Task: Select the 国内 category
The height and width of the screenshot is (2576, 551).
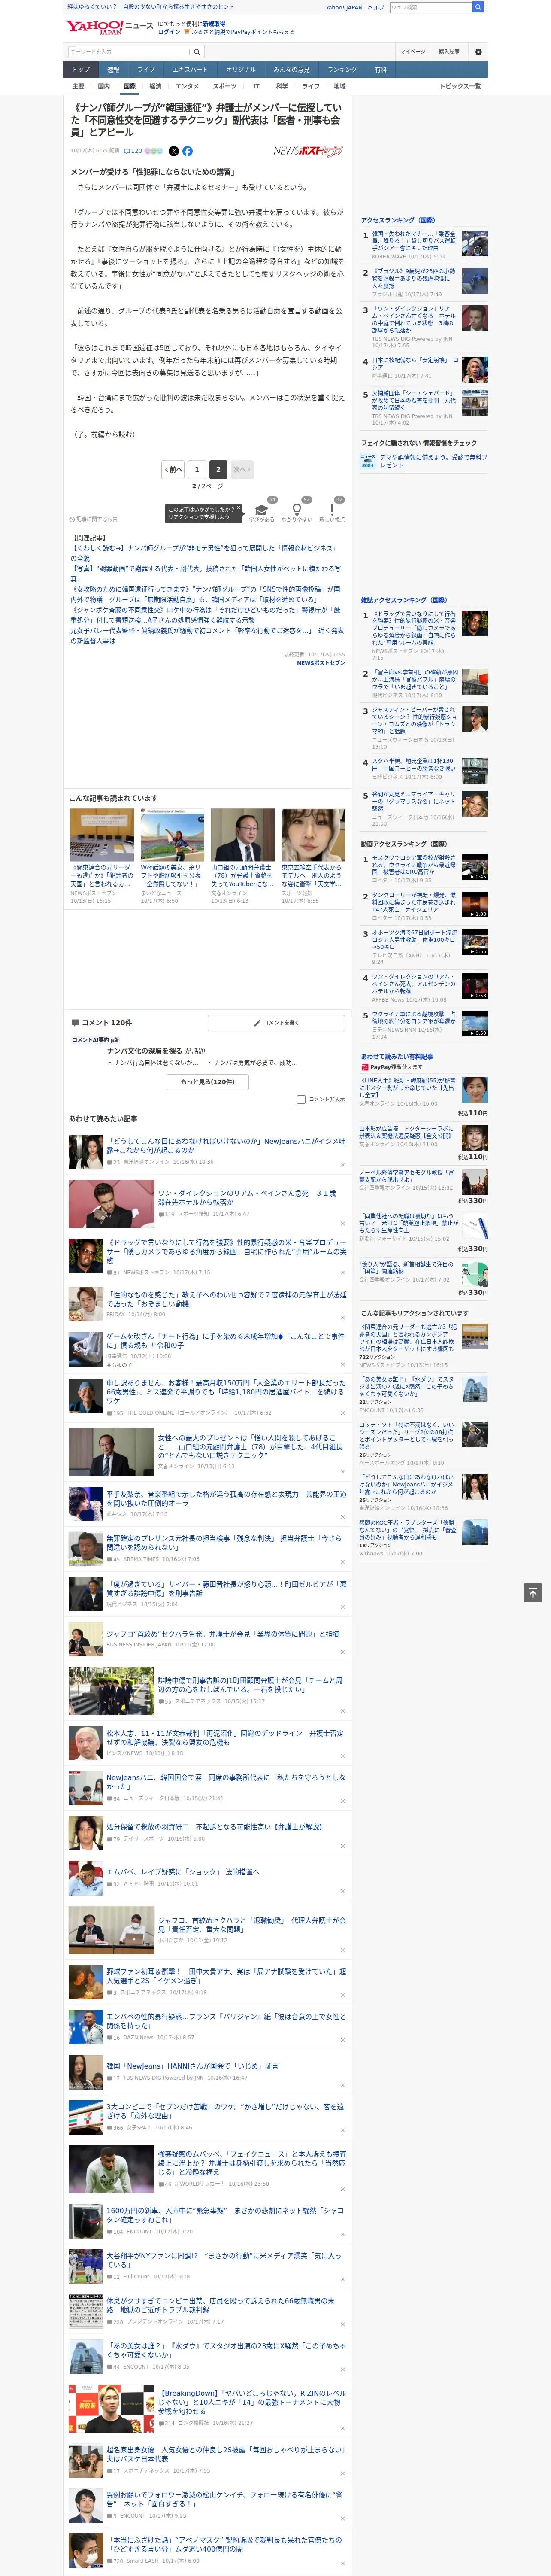Action: (104, 86)
